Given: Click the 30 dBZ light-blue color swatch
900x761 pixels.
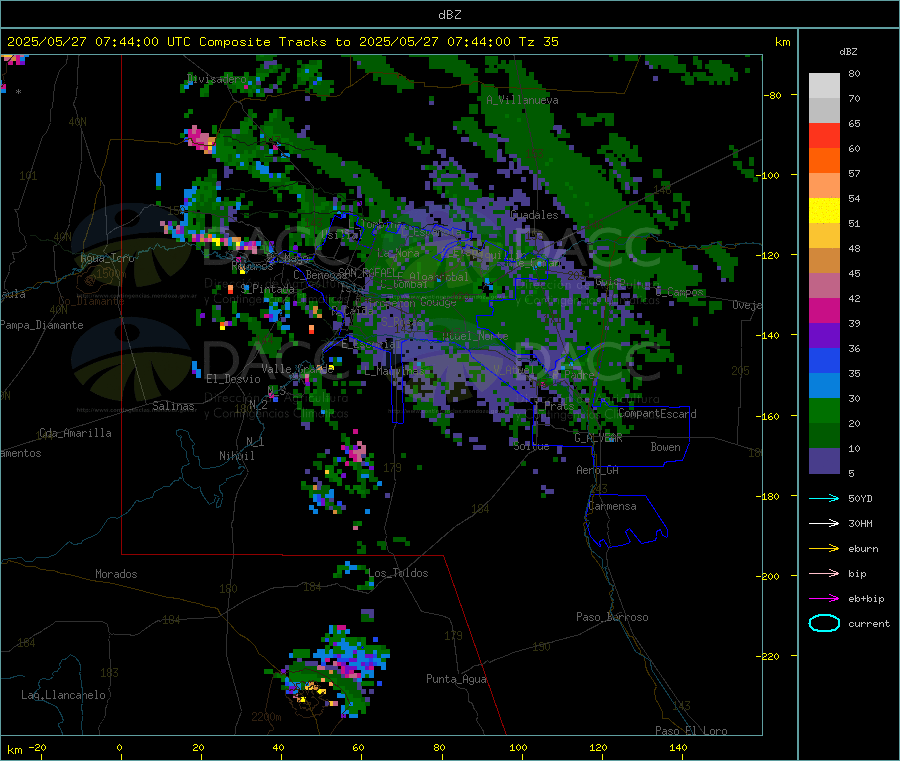Looking at the screenshot, I should click(824, 386).
